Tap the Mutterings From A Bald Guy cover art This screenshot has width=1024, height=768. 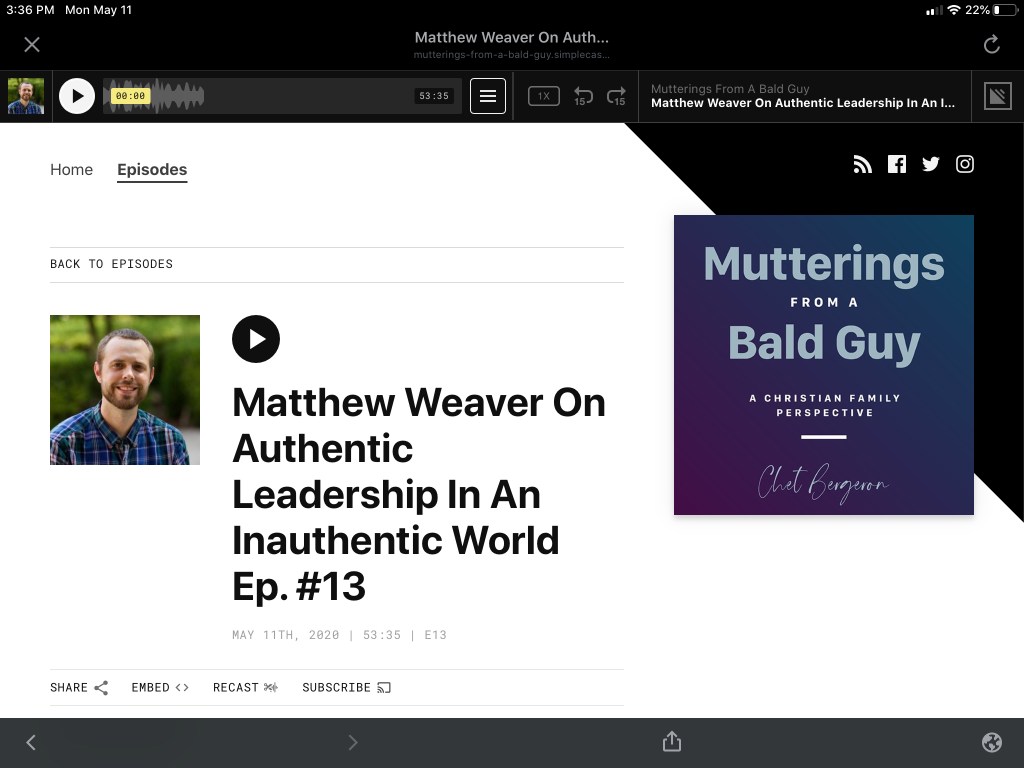tap(823, 365)
